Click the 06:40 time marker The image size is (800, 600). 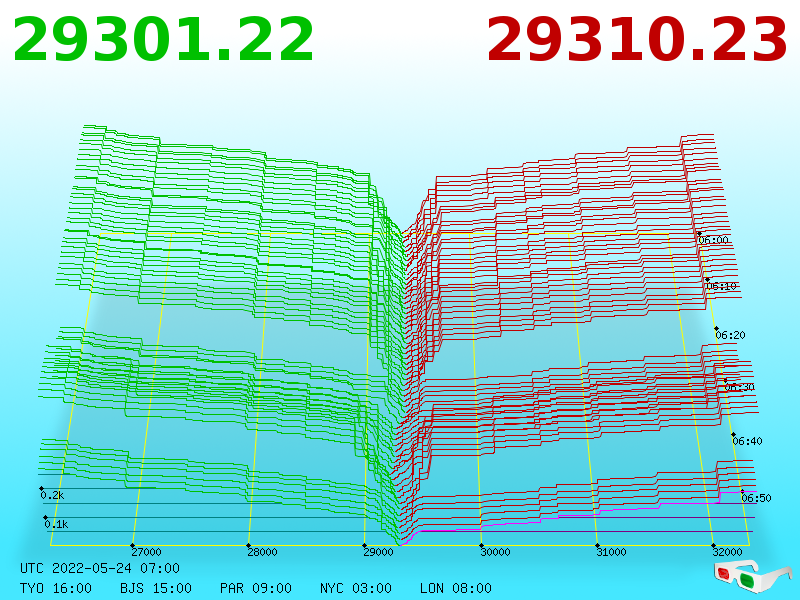click(747, 441)
